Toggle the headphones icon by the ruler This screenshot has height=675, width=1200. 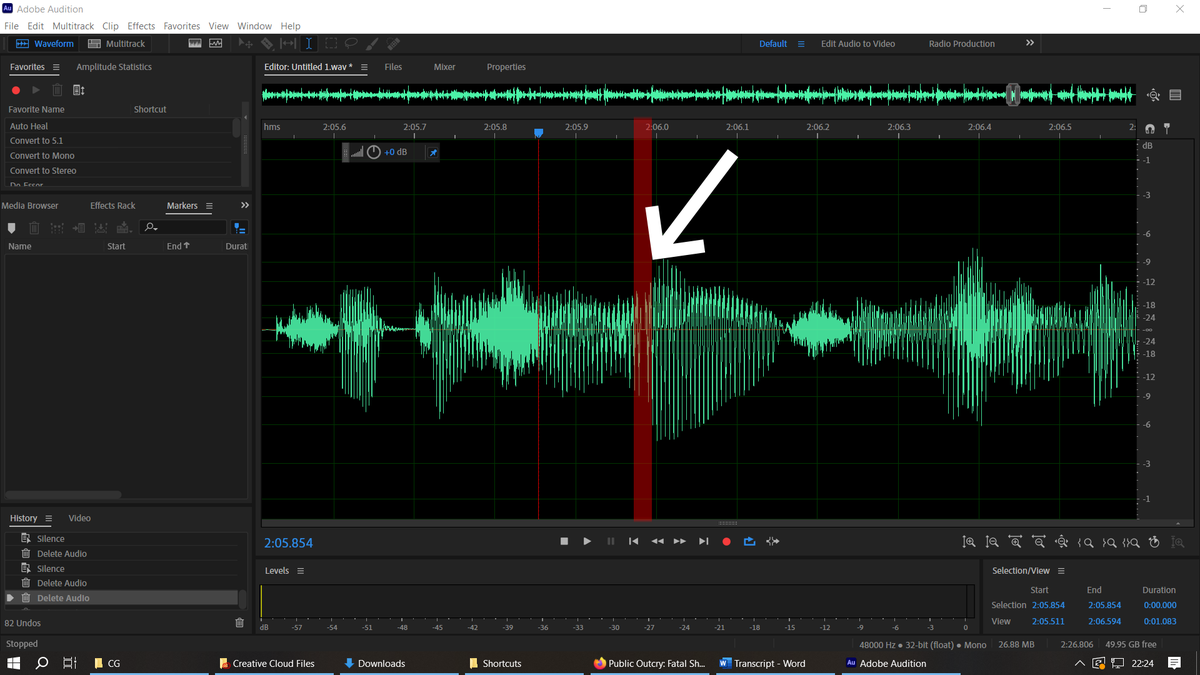1150,128
